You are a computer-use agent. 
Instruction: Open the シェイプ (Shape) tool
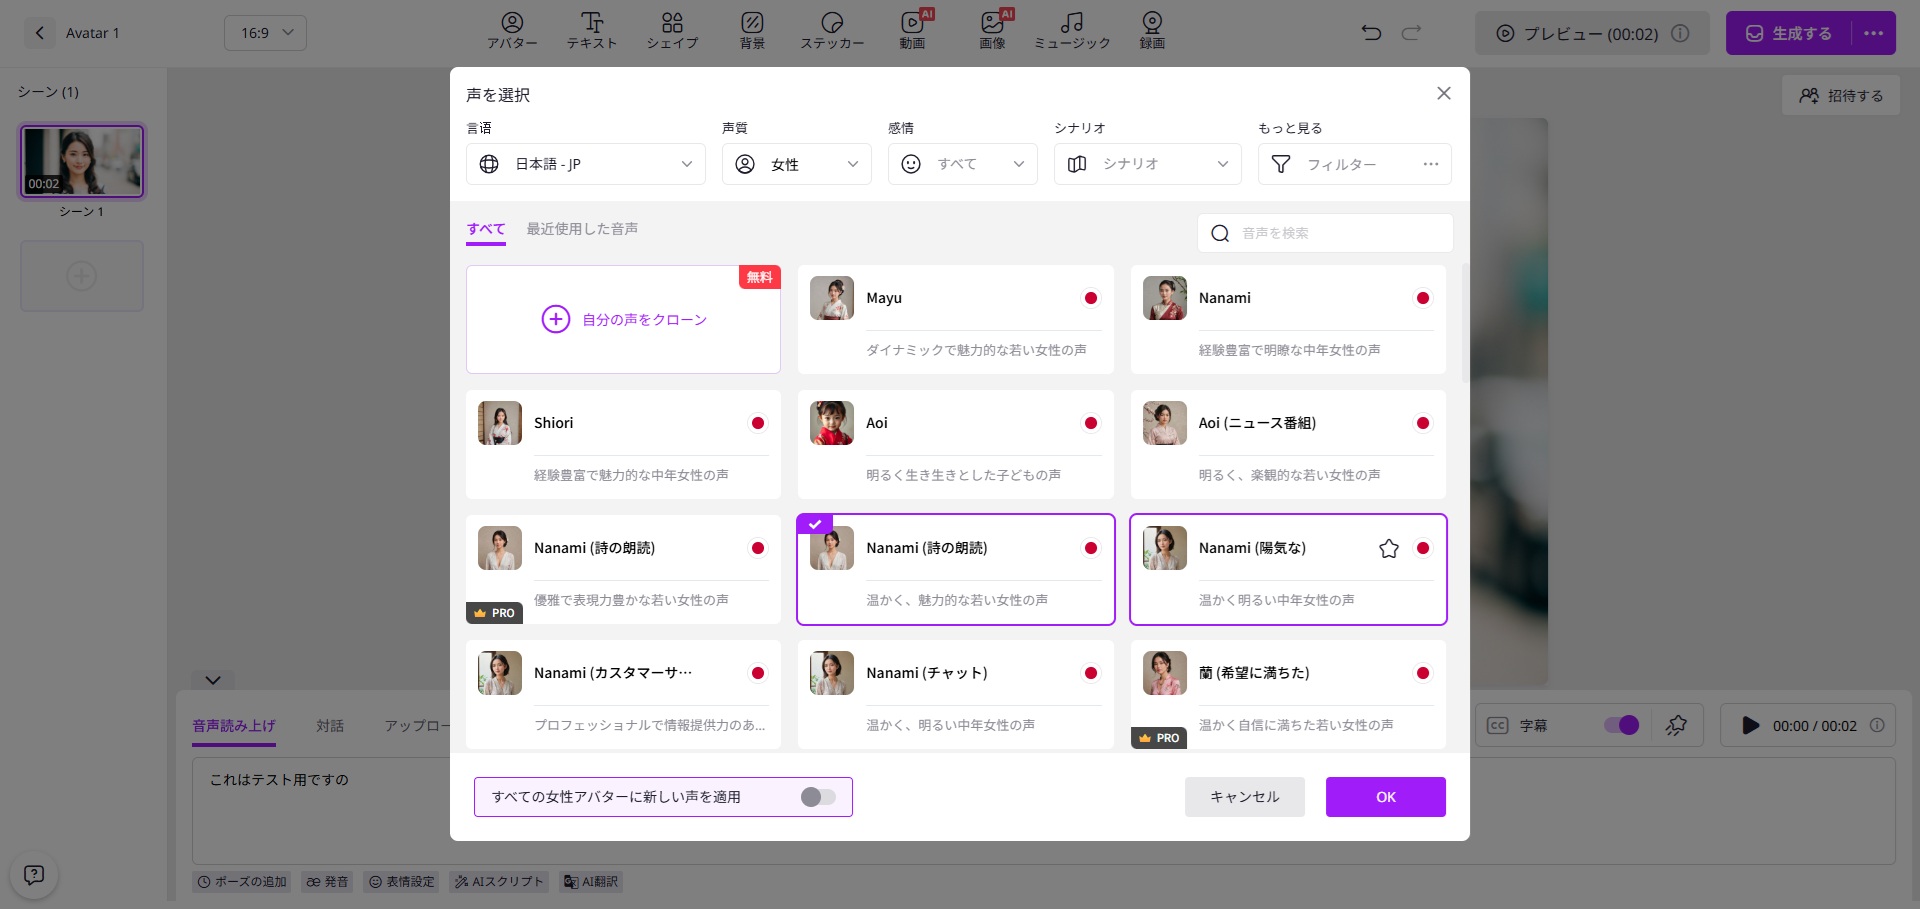point(672,31)
